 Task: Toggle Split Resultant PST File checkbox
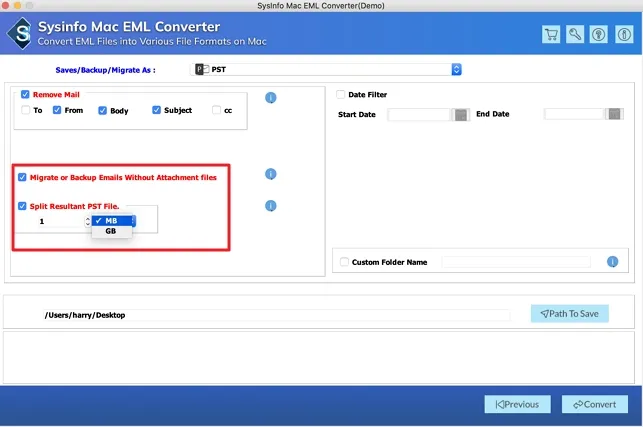coord(22,206)
